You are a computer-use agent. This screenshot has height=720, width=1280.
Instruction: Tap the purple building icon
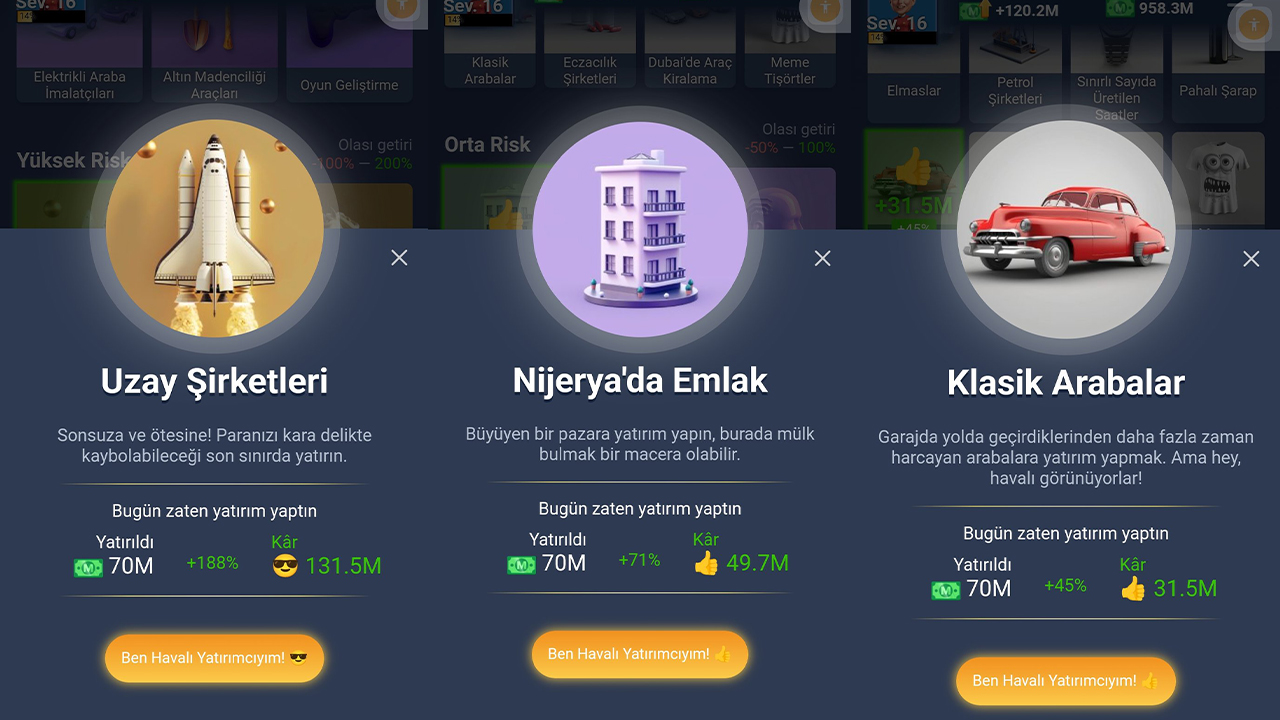point(640,230)
